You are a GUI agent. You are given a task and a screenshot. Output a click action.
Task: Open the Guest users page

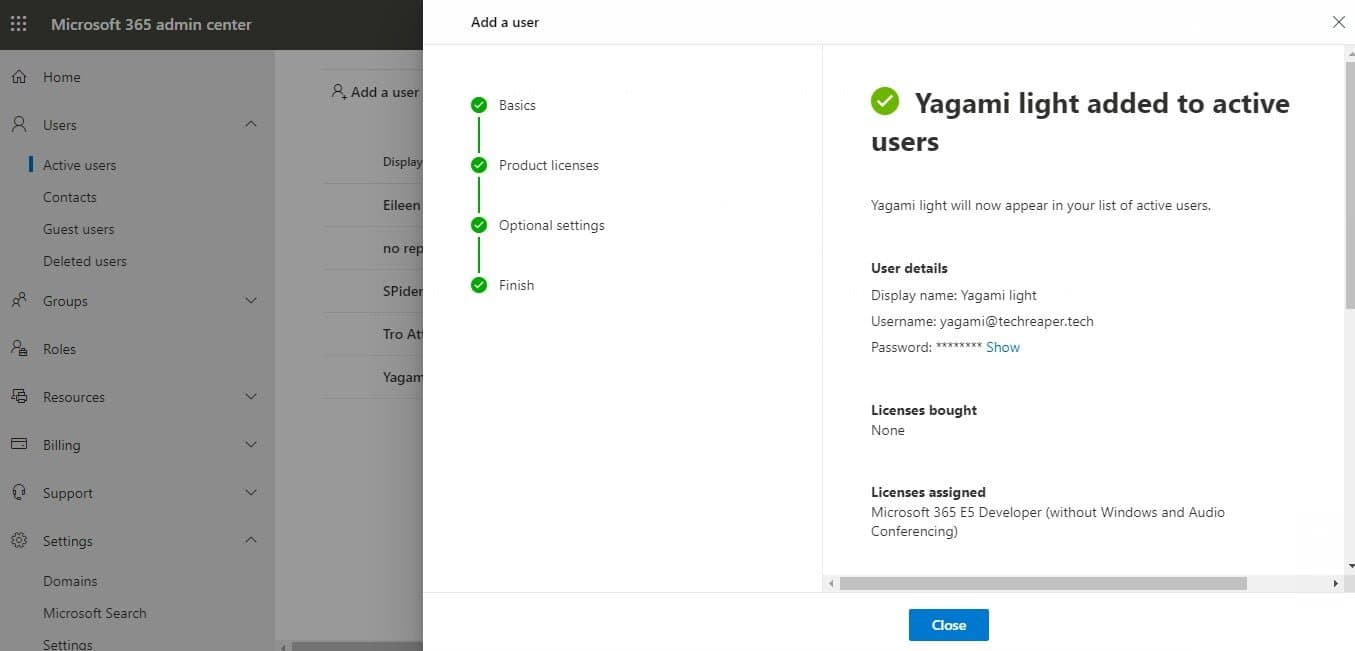point(78,229)
